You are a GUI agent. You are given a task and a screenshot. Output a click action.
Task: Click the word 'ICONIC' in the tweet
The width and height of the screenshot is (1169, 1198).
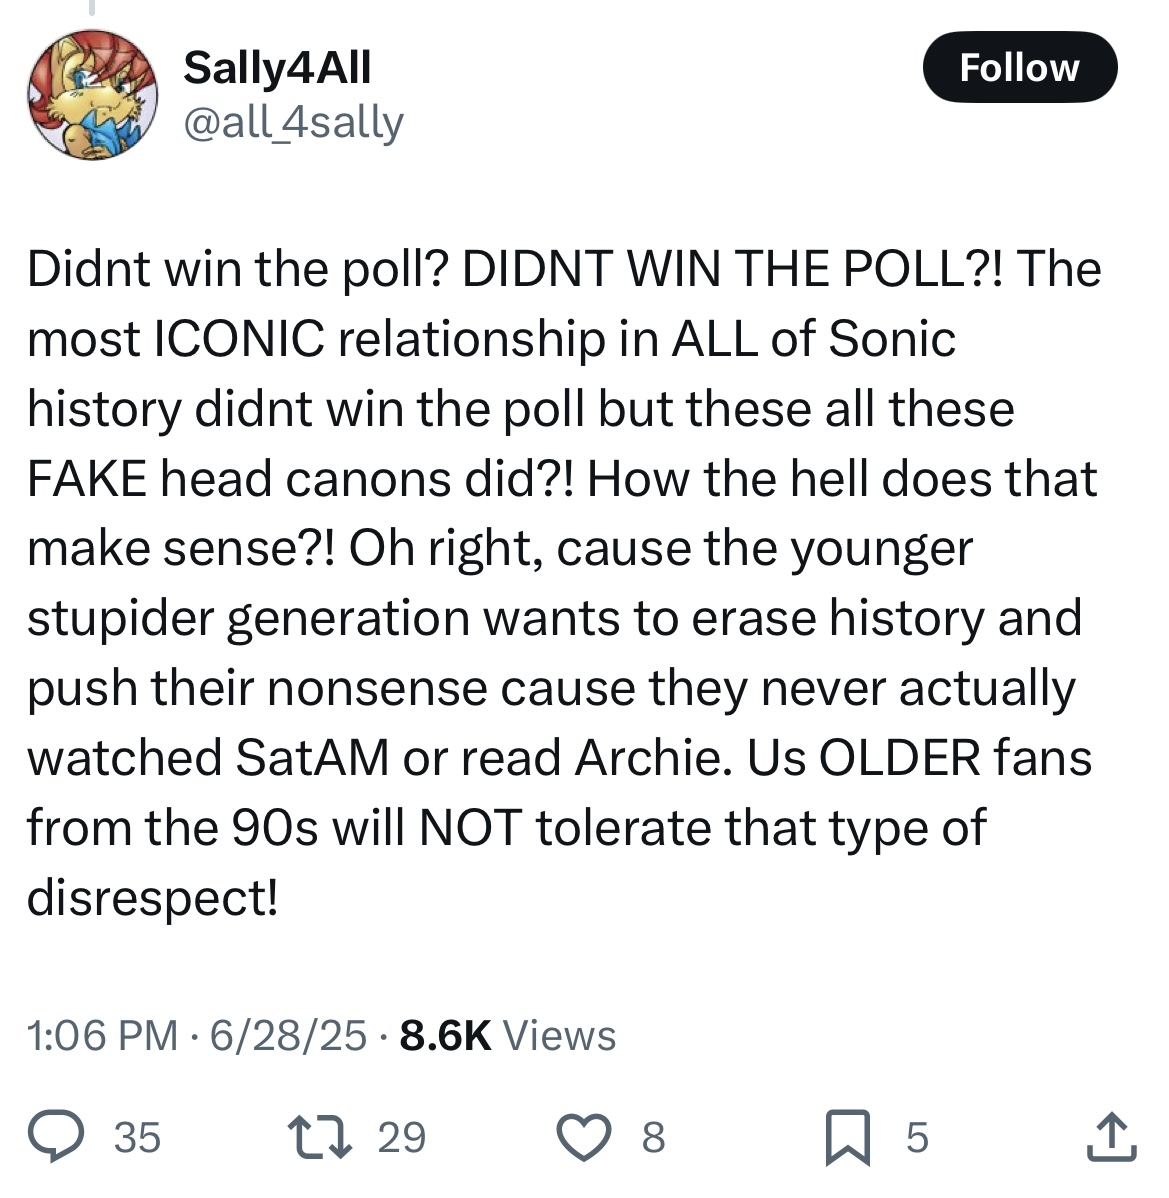[x=240, y=338]
